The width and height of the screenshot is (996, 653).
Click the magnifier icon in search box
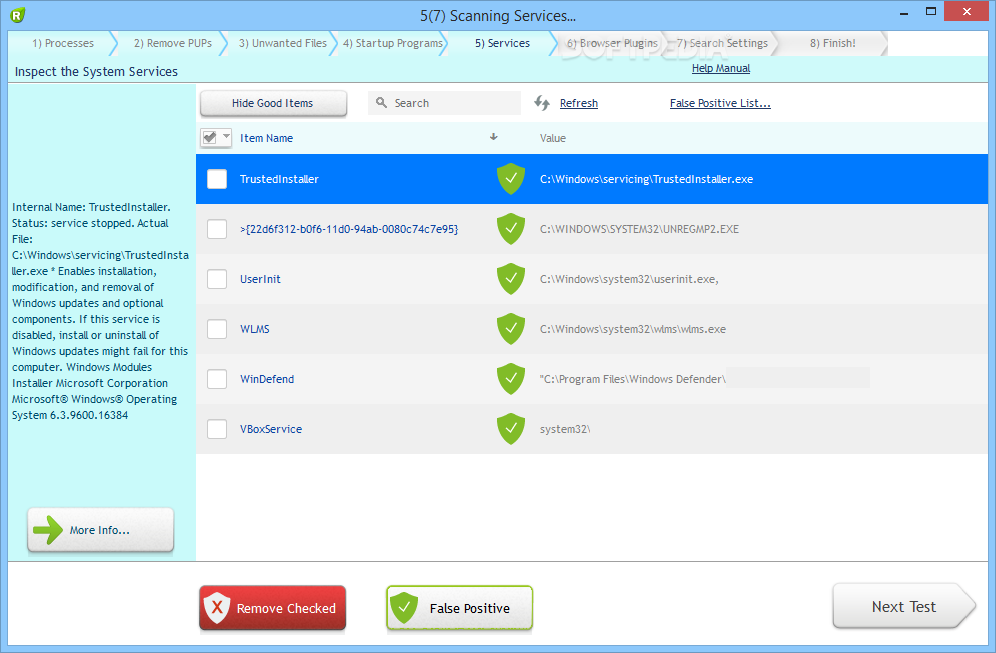tap(381, 102)
